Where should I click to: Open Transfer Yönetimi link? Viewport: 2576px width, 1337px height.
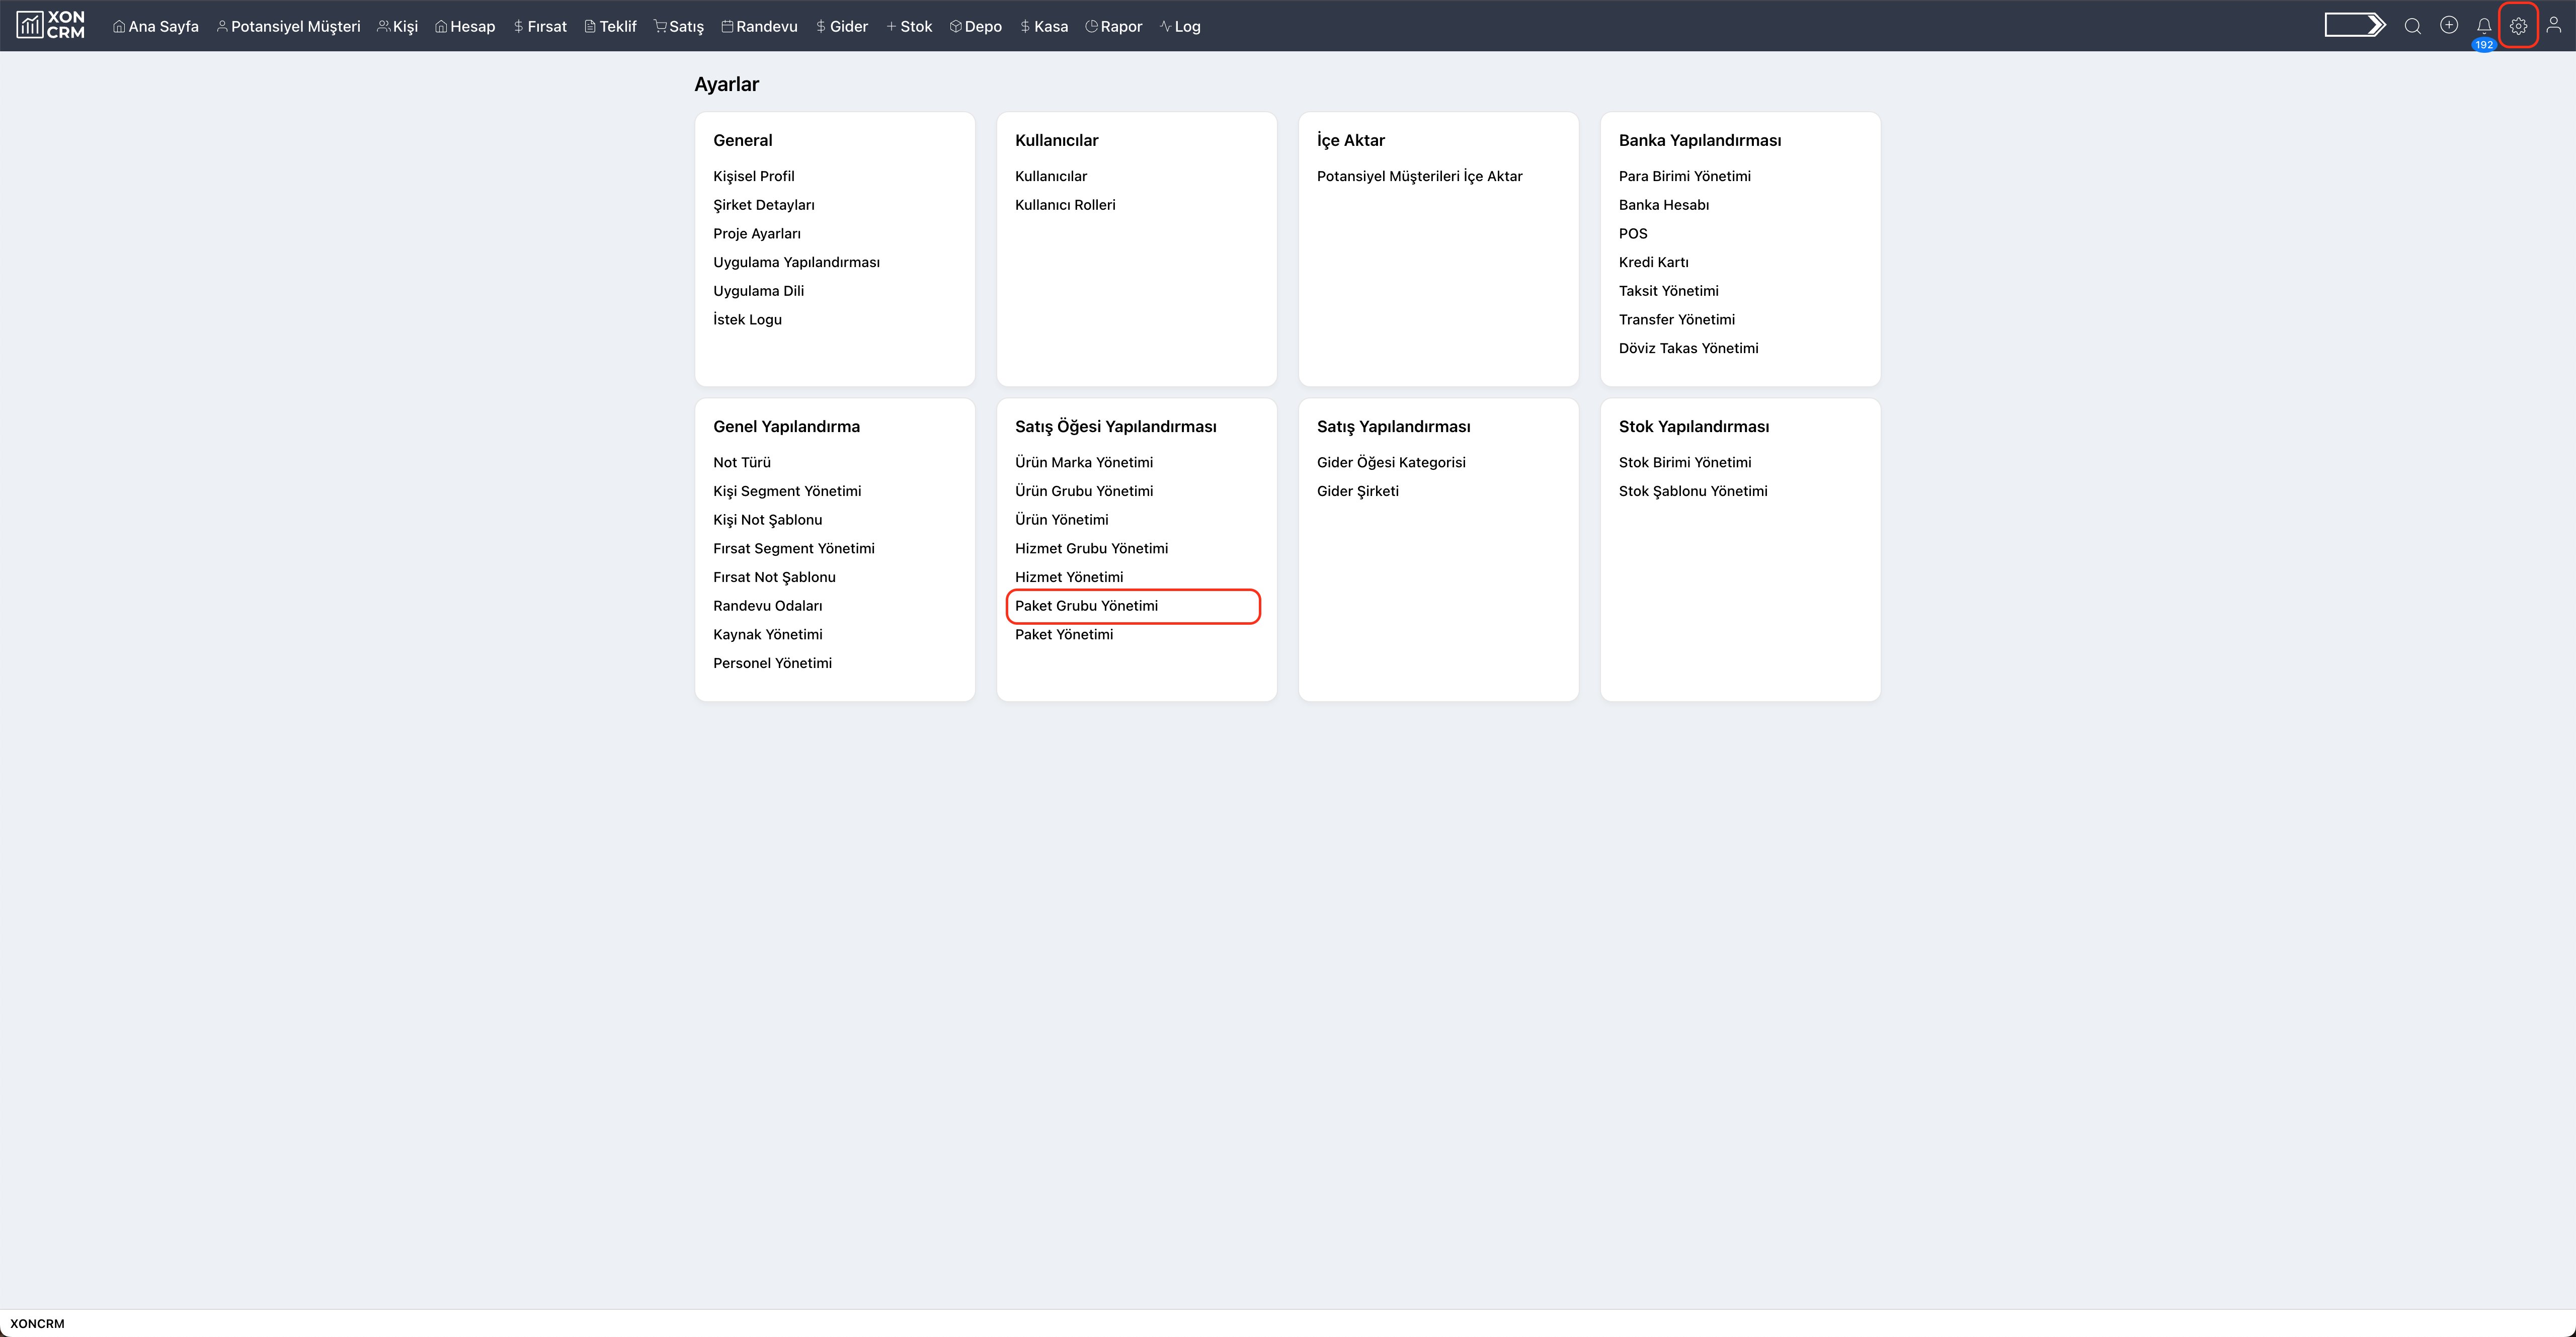tap(1677, 320)
